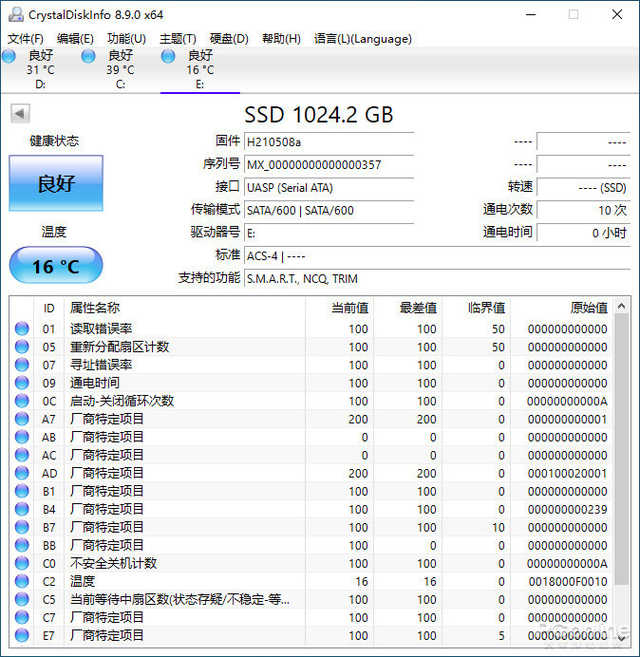Click status orb in row 09 通电时间
The image size is (640, 657).
click(22, 383)
